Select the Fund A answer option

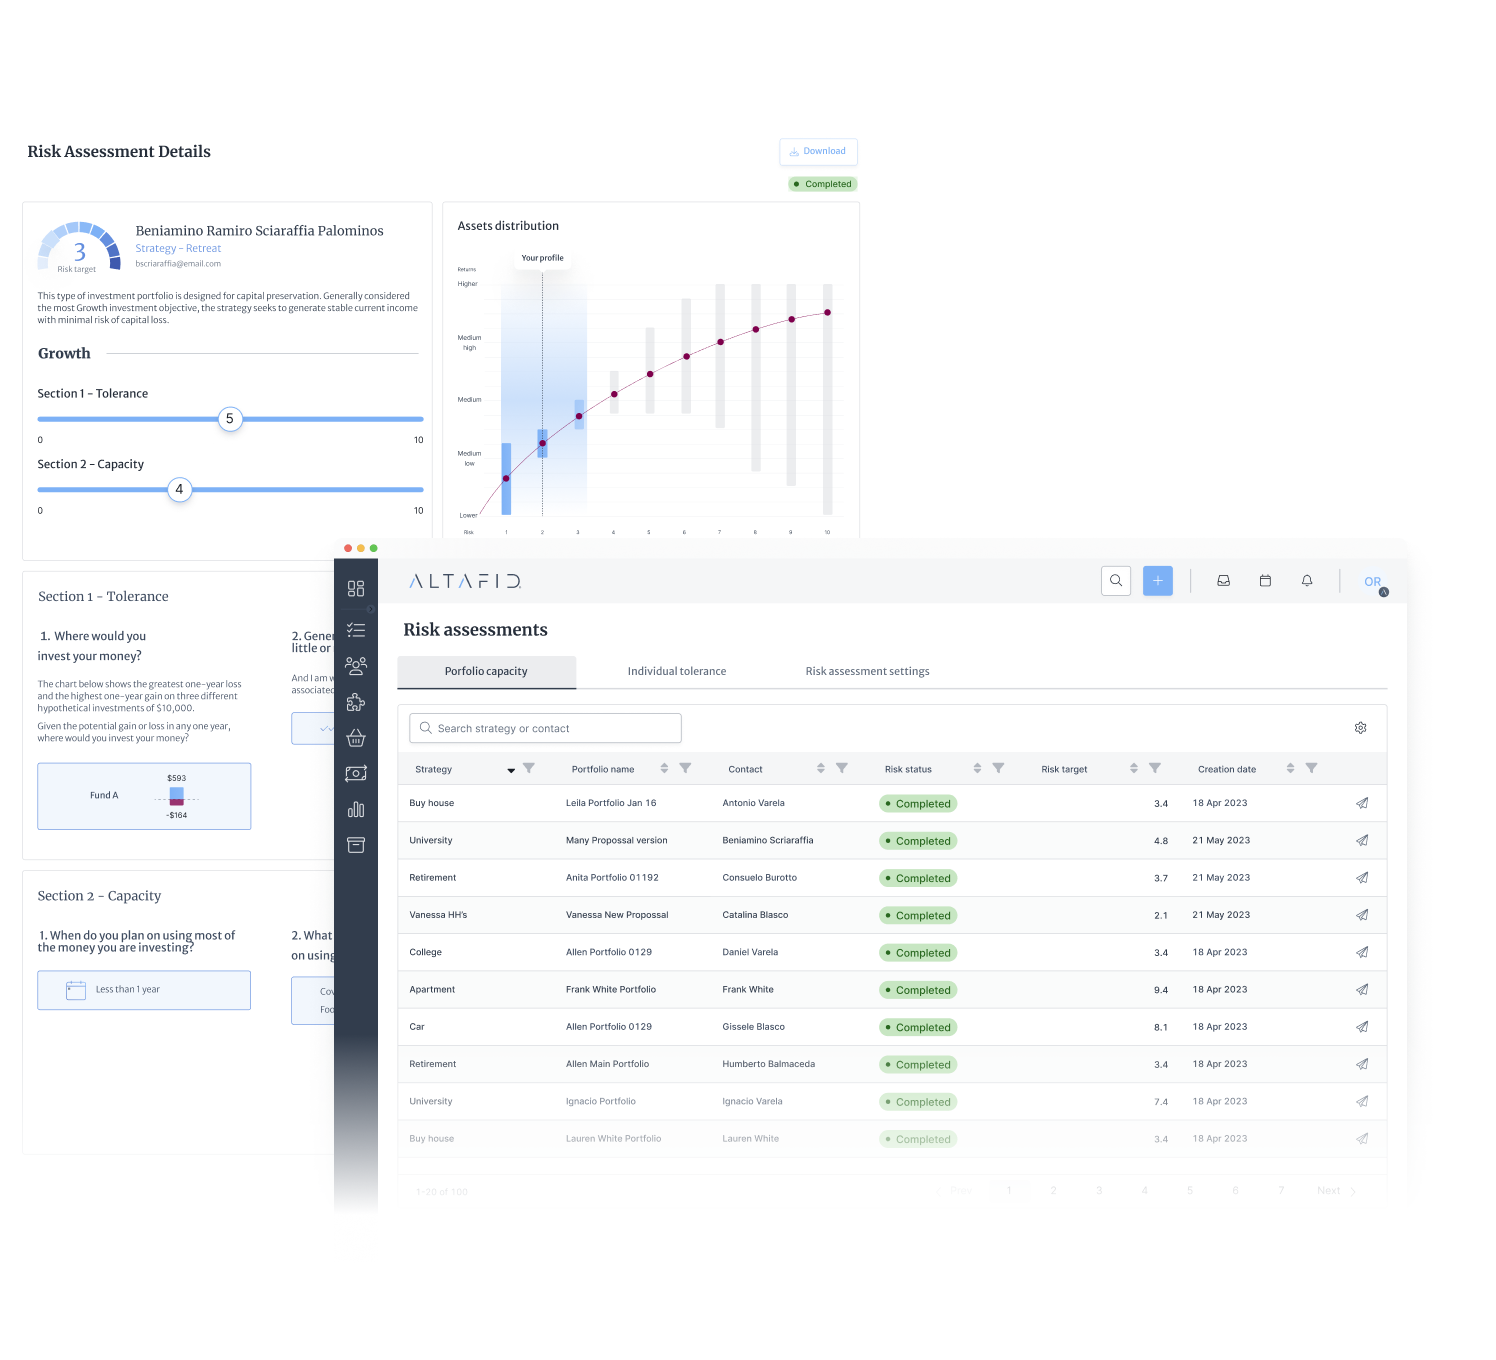click(144, 796)
